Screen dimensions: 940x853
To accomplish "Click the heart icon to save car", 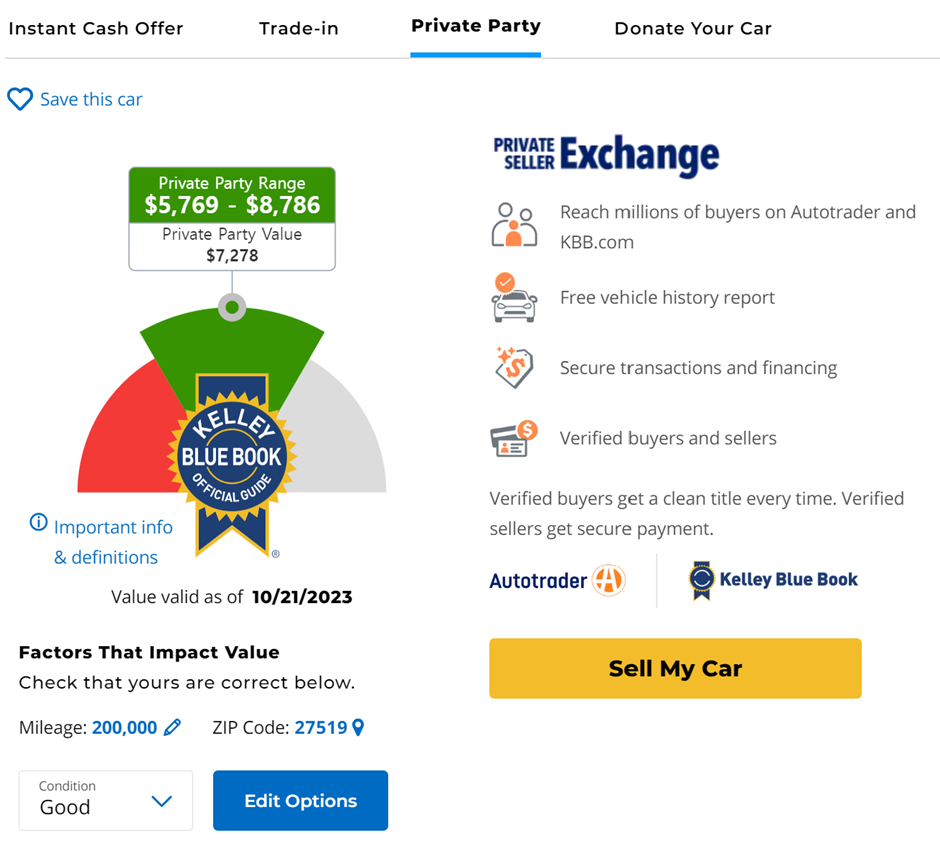I will (20, 99).
